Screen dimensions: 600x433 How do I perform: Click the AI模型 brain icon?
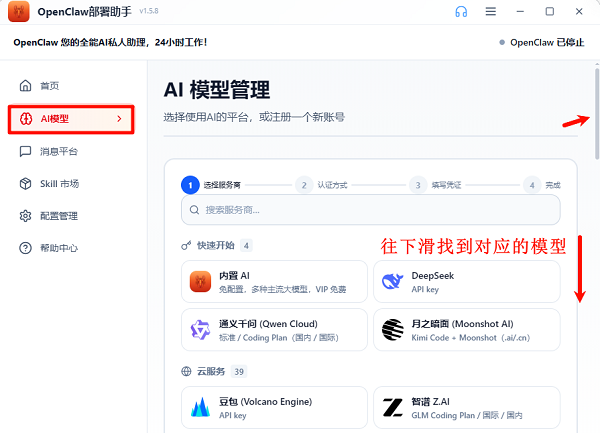[26, 119]
